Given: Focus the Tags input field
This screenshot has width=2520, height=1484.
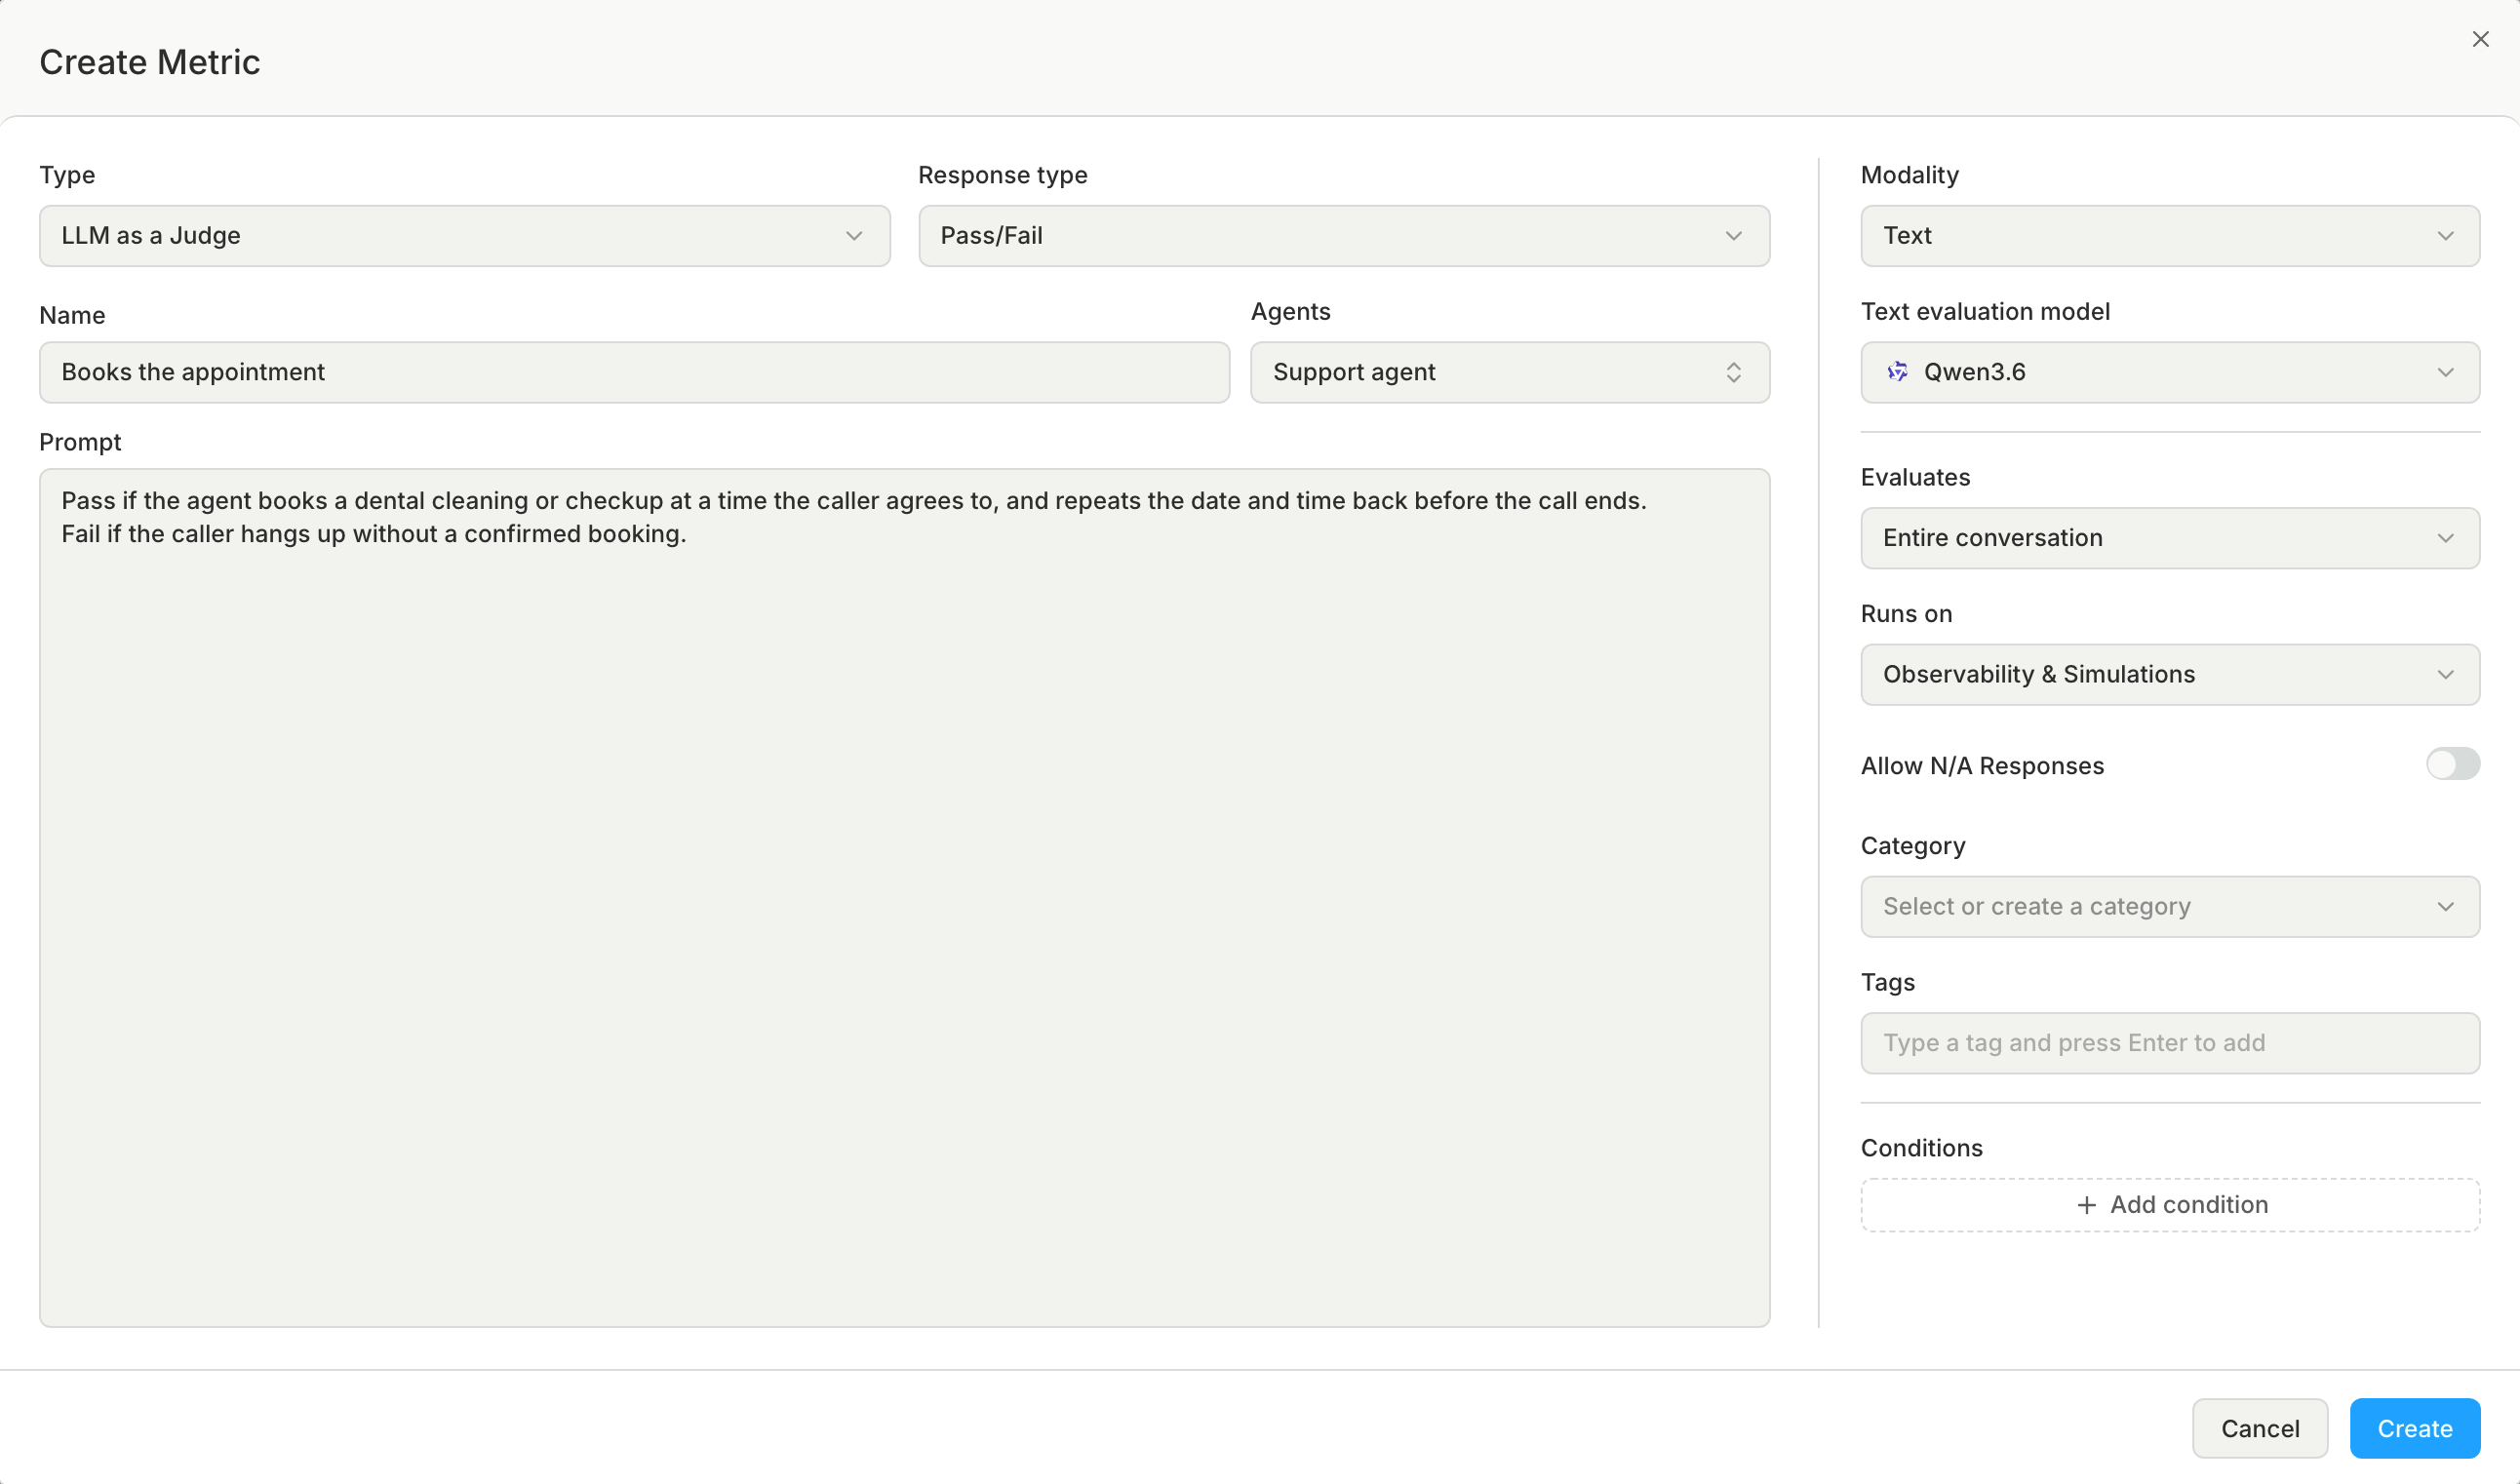Looking at the screenshot, I should 2169,1043.
